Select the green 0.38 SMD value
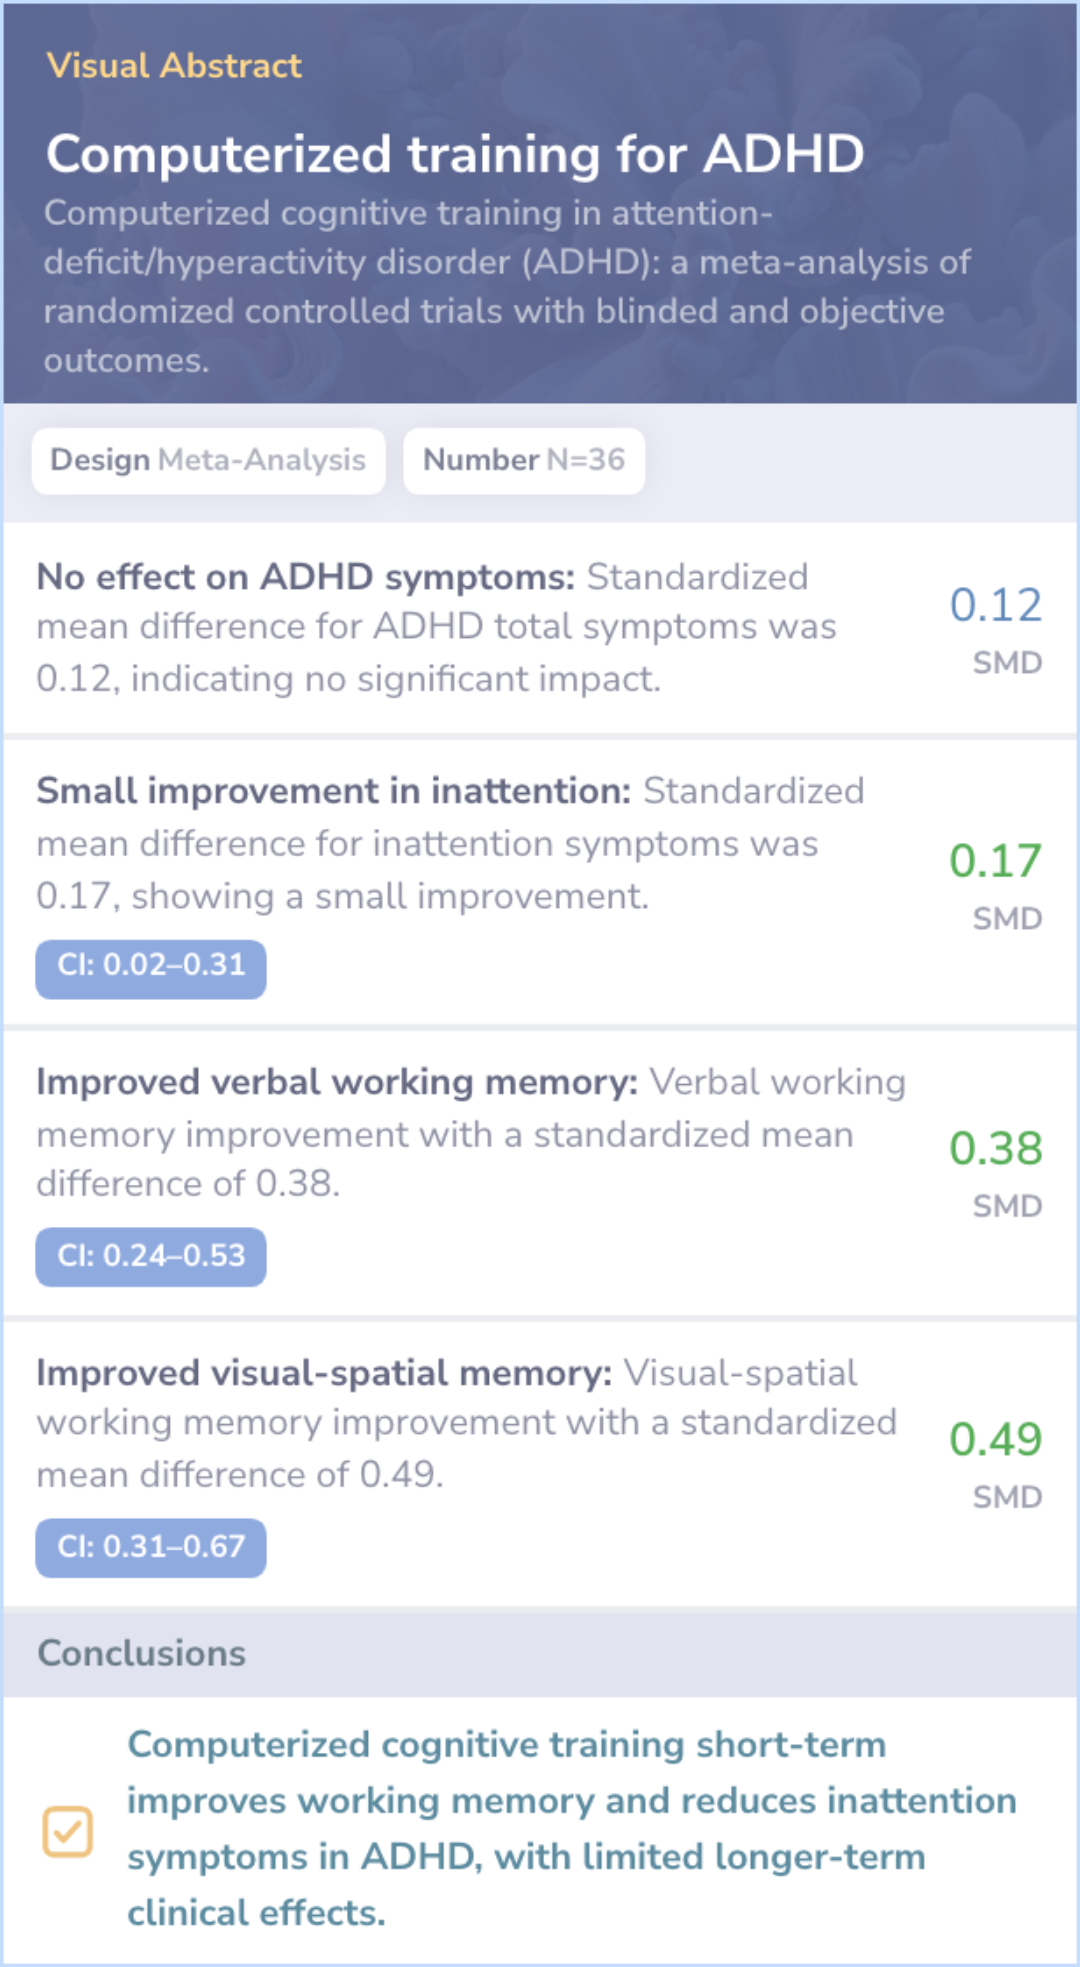 [x=995, y=1148]
